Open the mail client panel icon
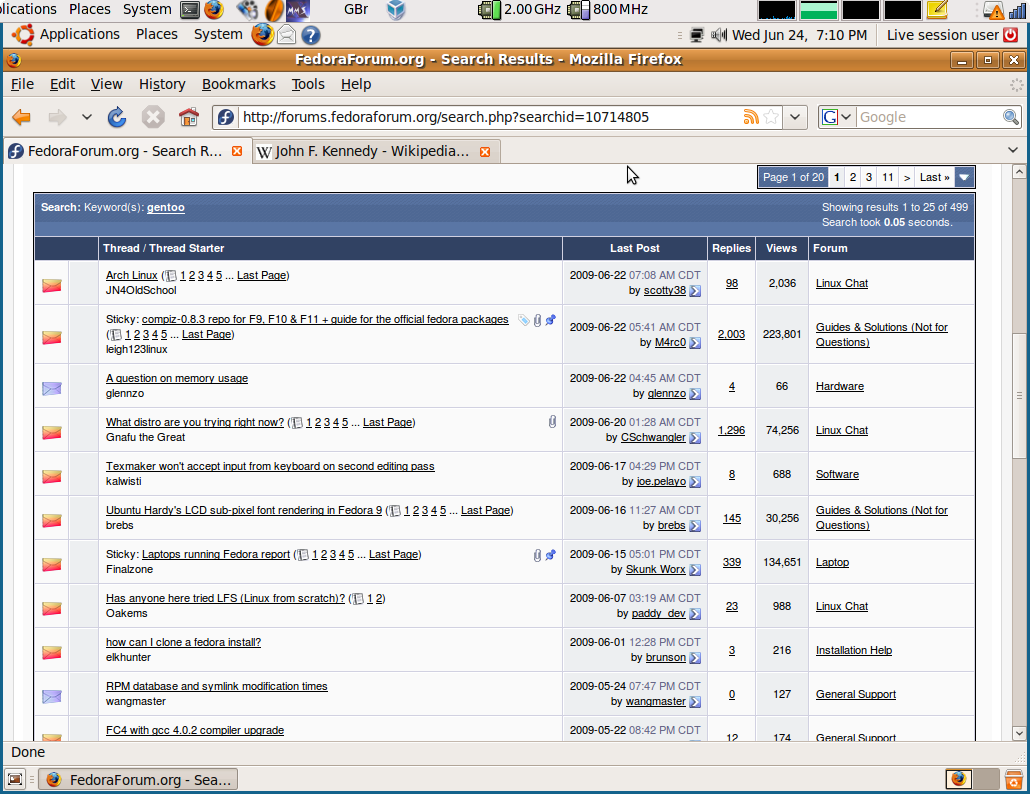Screen dimensions: 1030x794 [286, 34]
